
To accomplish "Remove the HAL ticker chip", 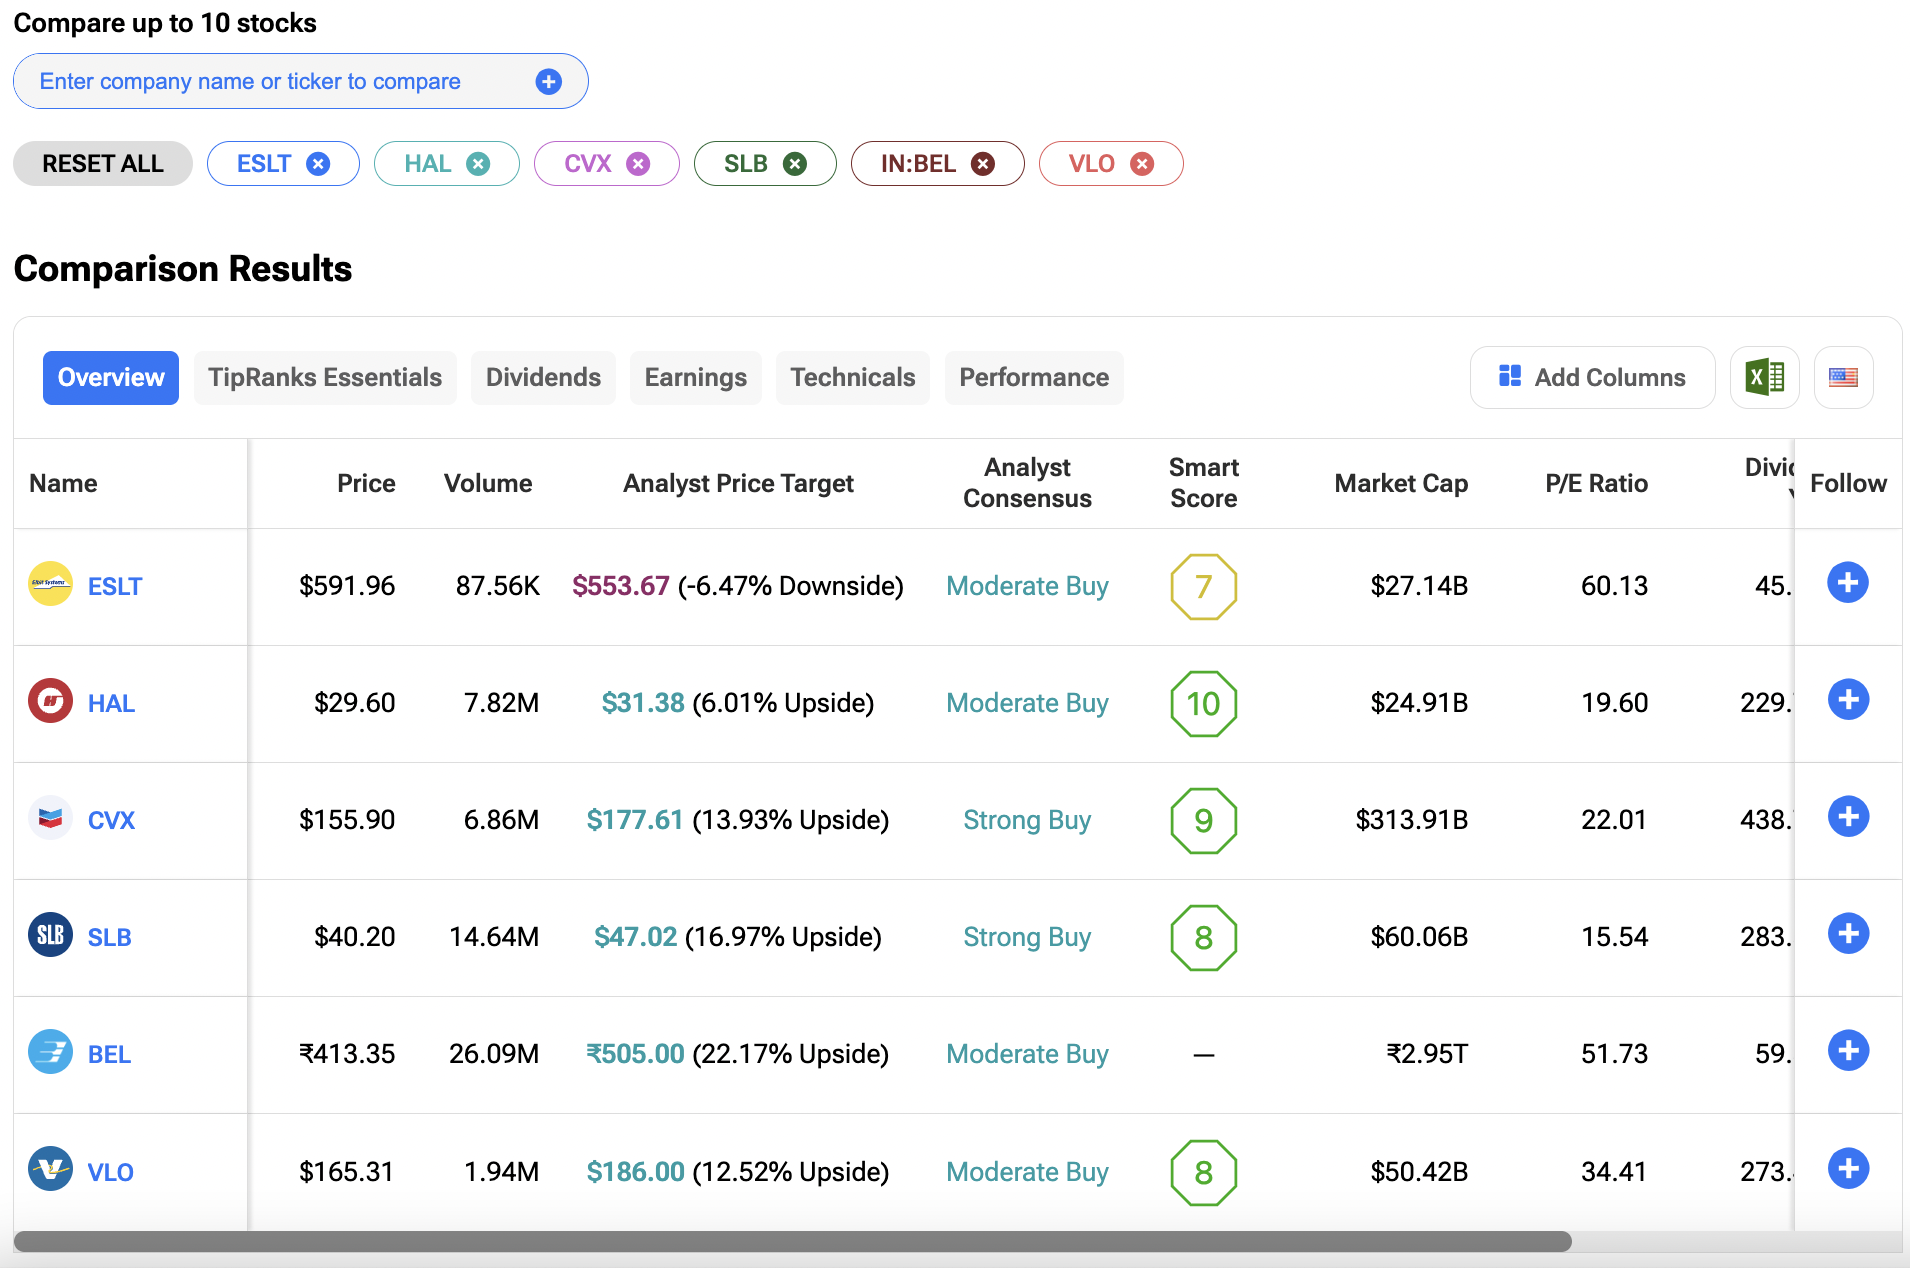I will tap(479, 164).
